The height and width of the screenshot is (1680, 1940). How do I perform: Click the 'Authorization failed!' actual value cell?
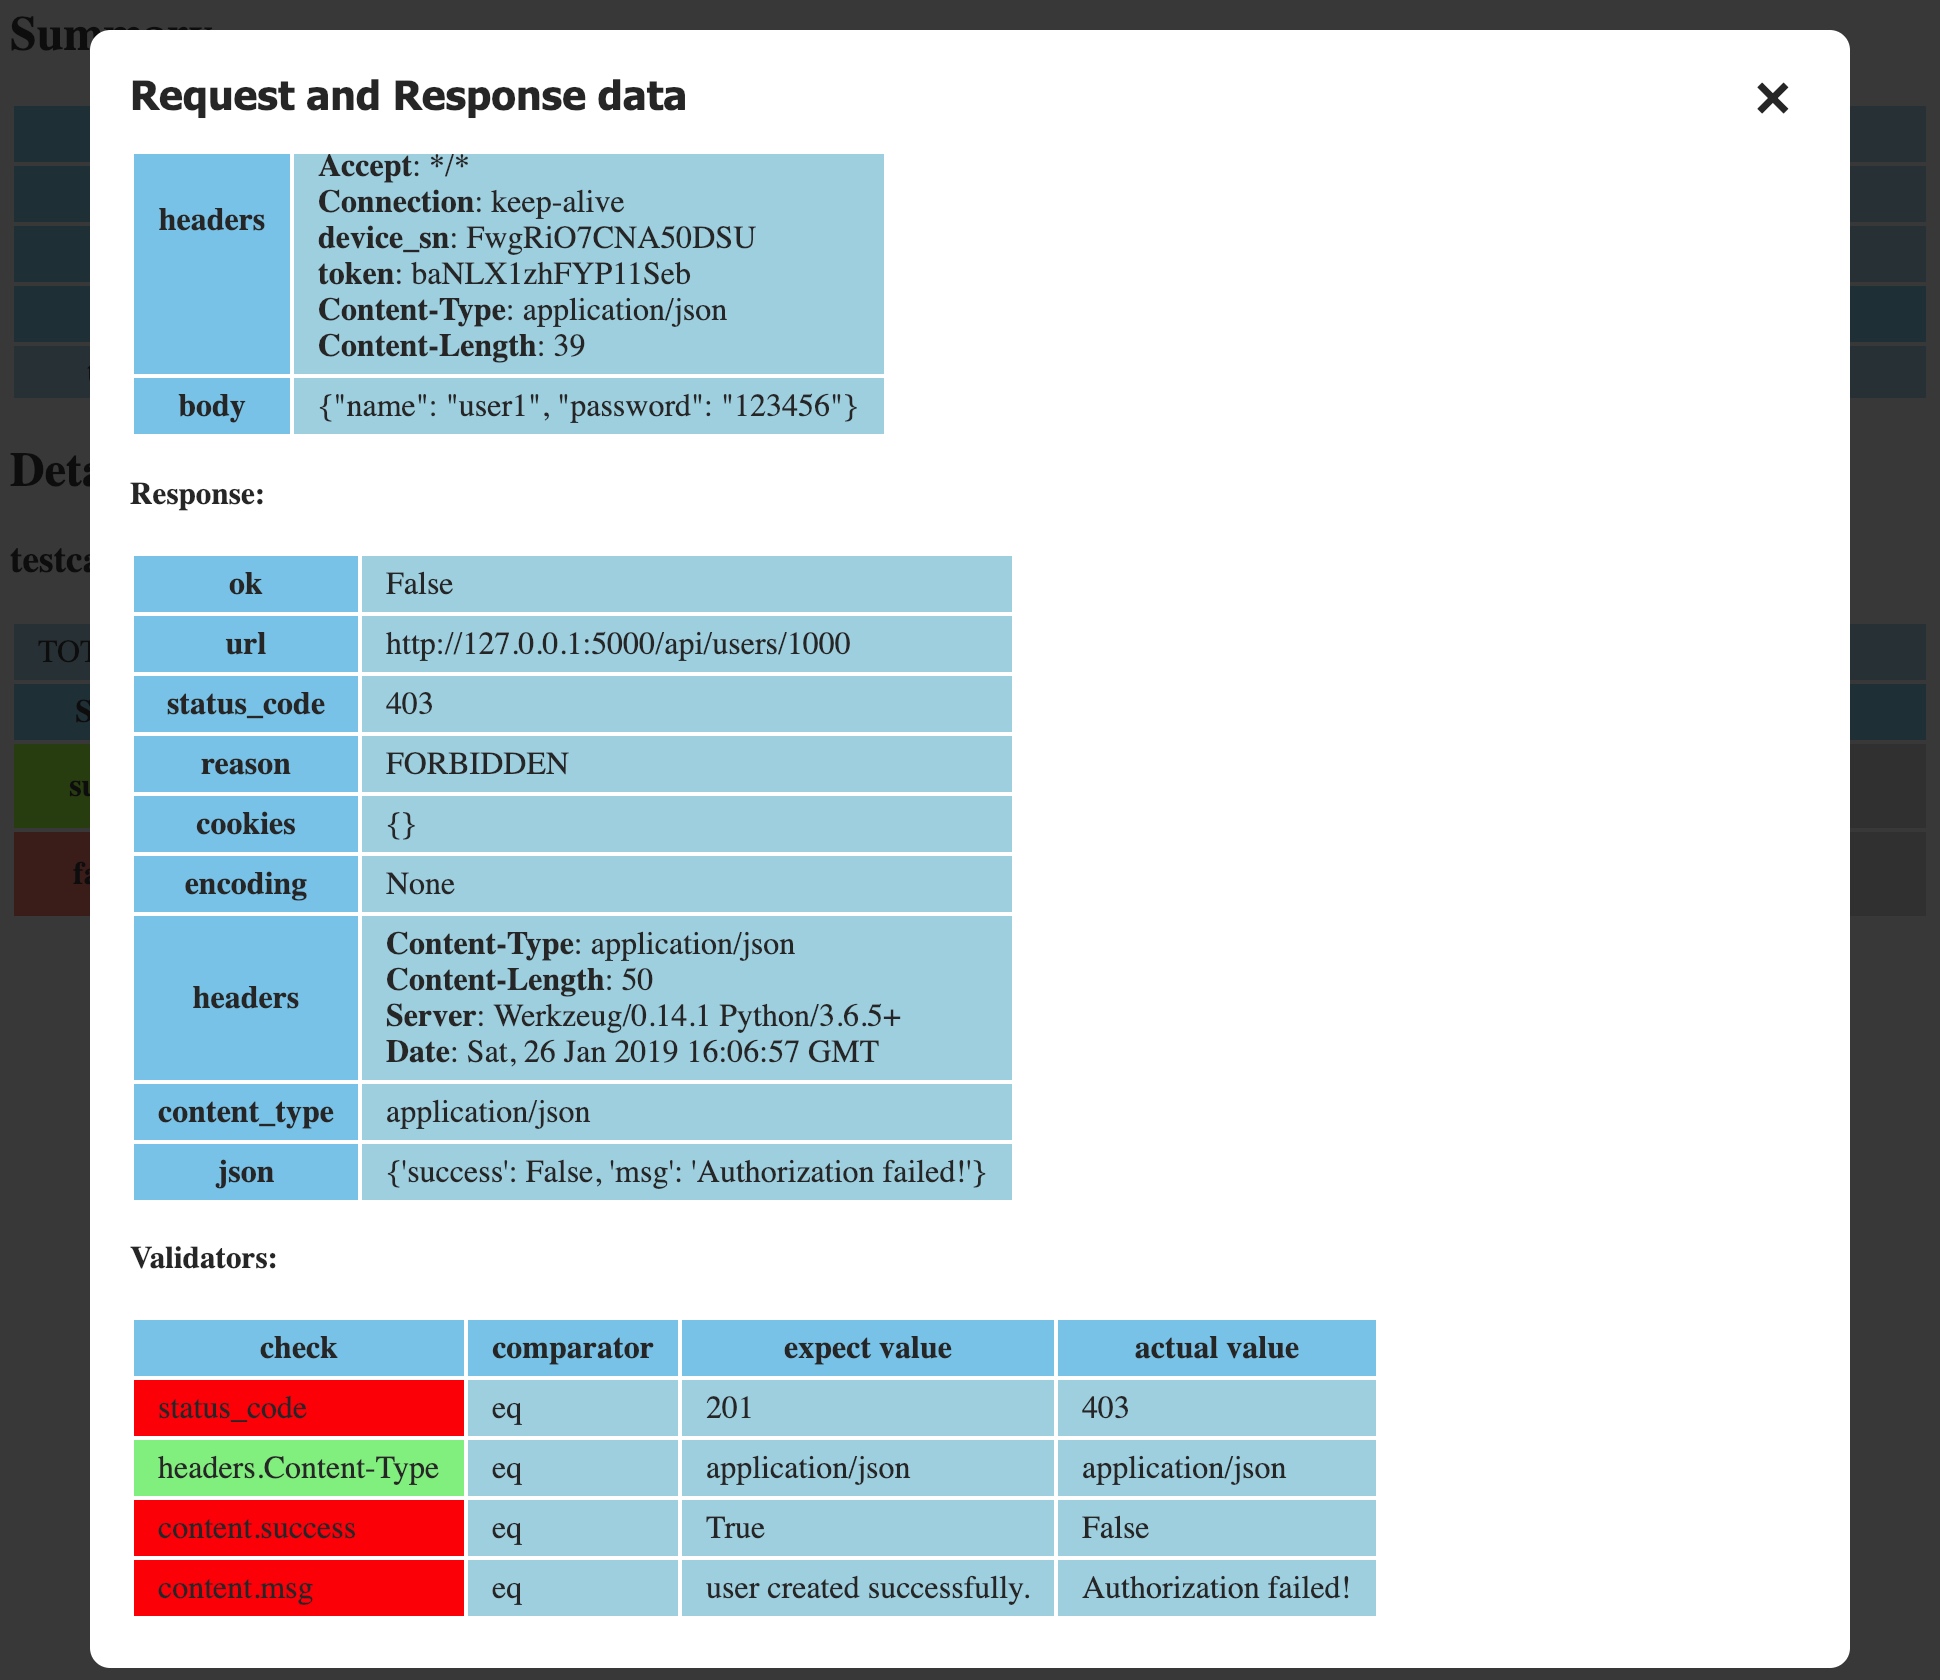coord(1216,1588)
